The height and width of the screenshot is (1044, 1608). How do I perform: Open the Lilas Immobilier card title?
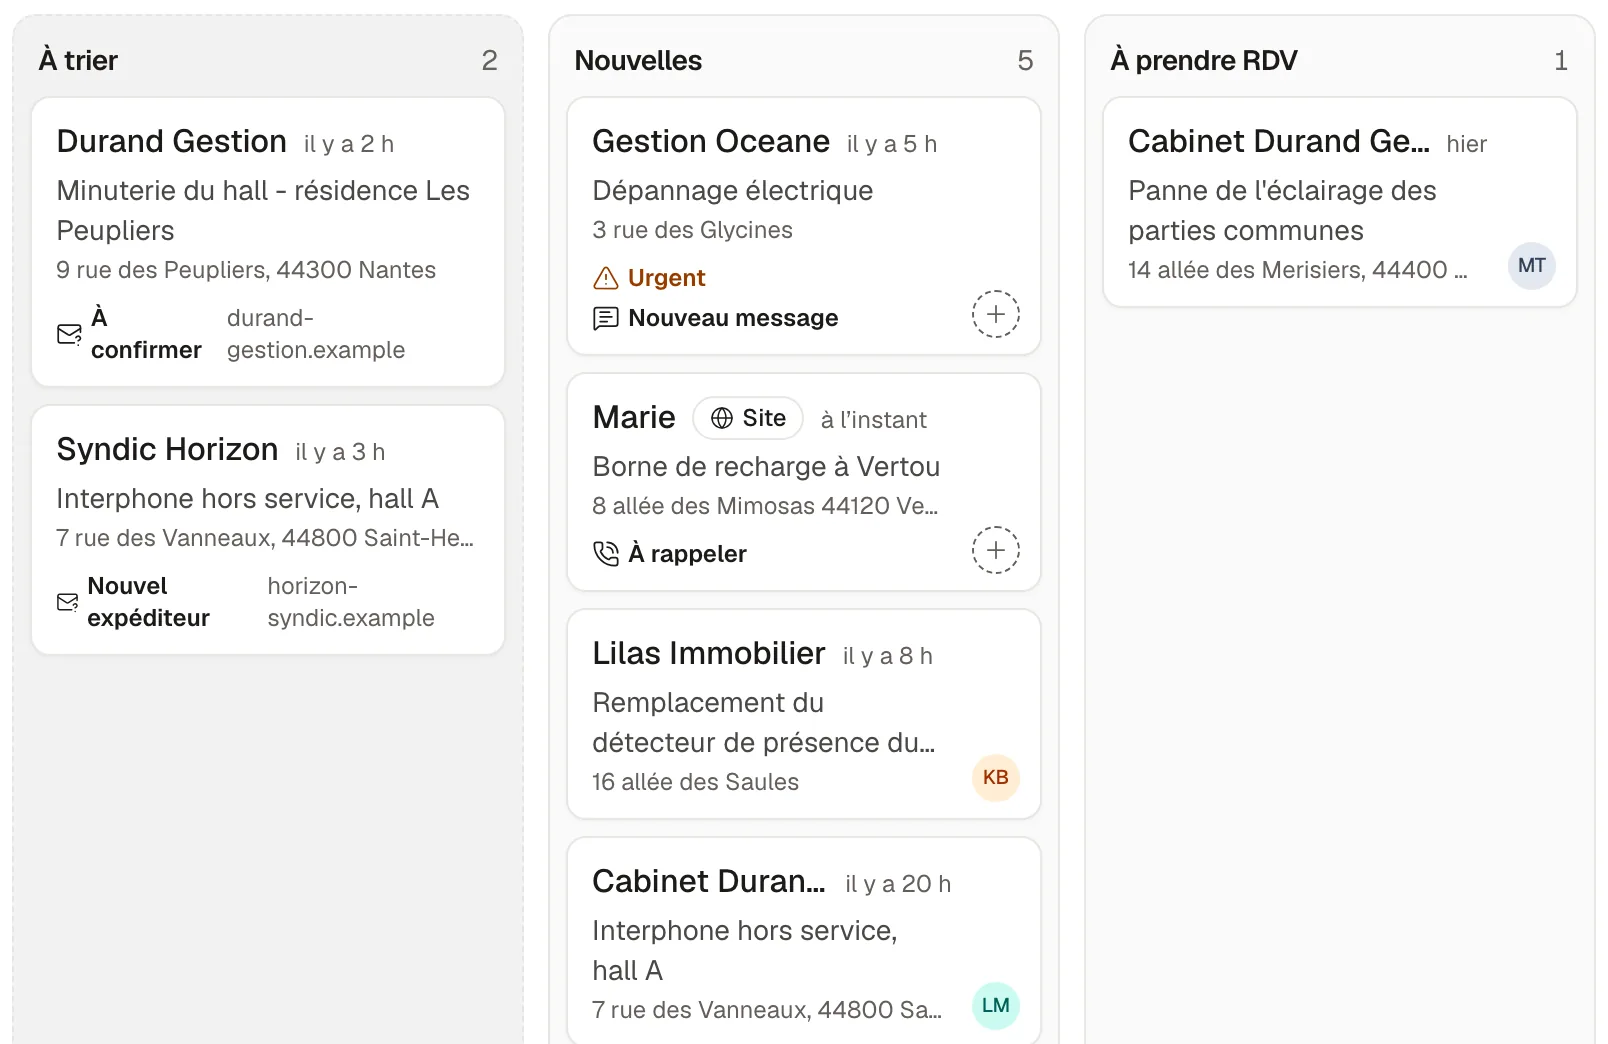(709, 654)
